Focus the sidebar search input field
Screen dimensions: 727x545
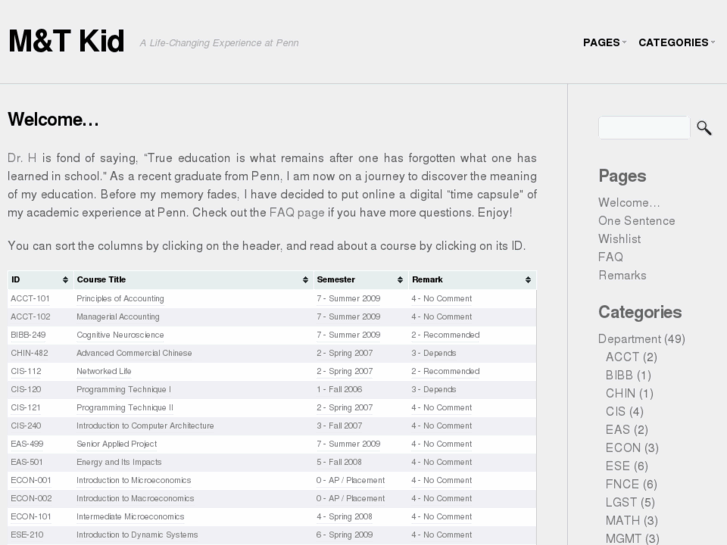tap(643, 128)
